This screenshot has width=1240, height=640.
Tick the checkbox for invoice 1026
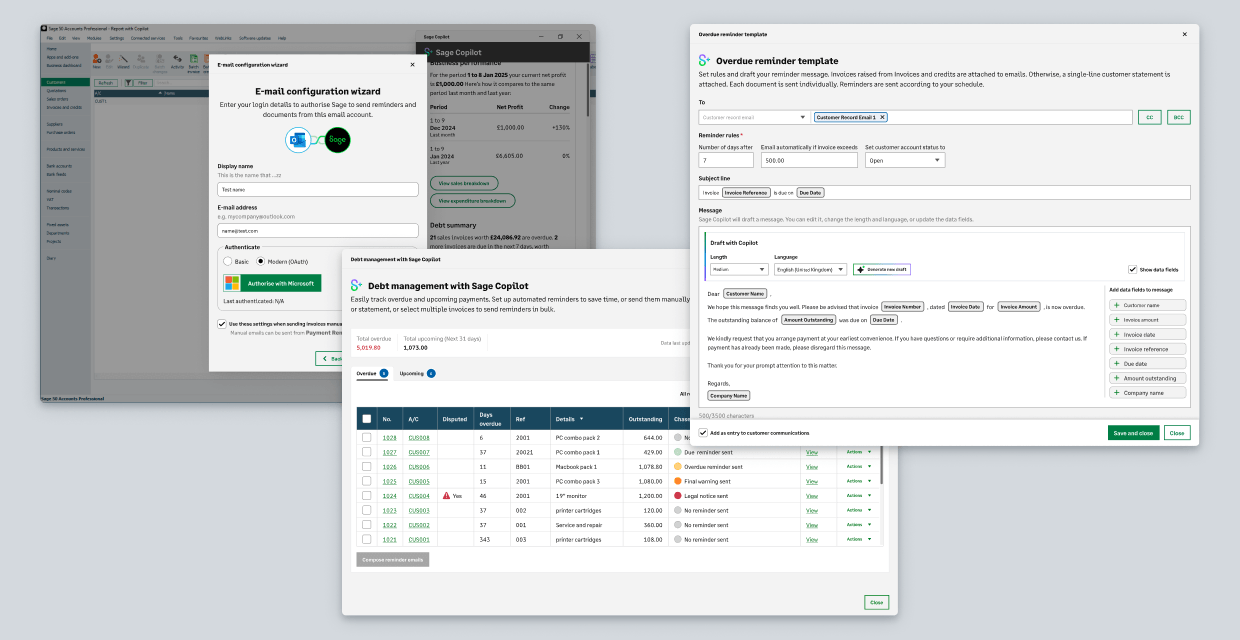tap(366, 467)
